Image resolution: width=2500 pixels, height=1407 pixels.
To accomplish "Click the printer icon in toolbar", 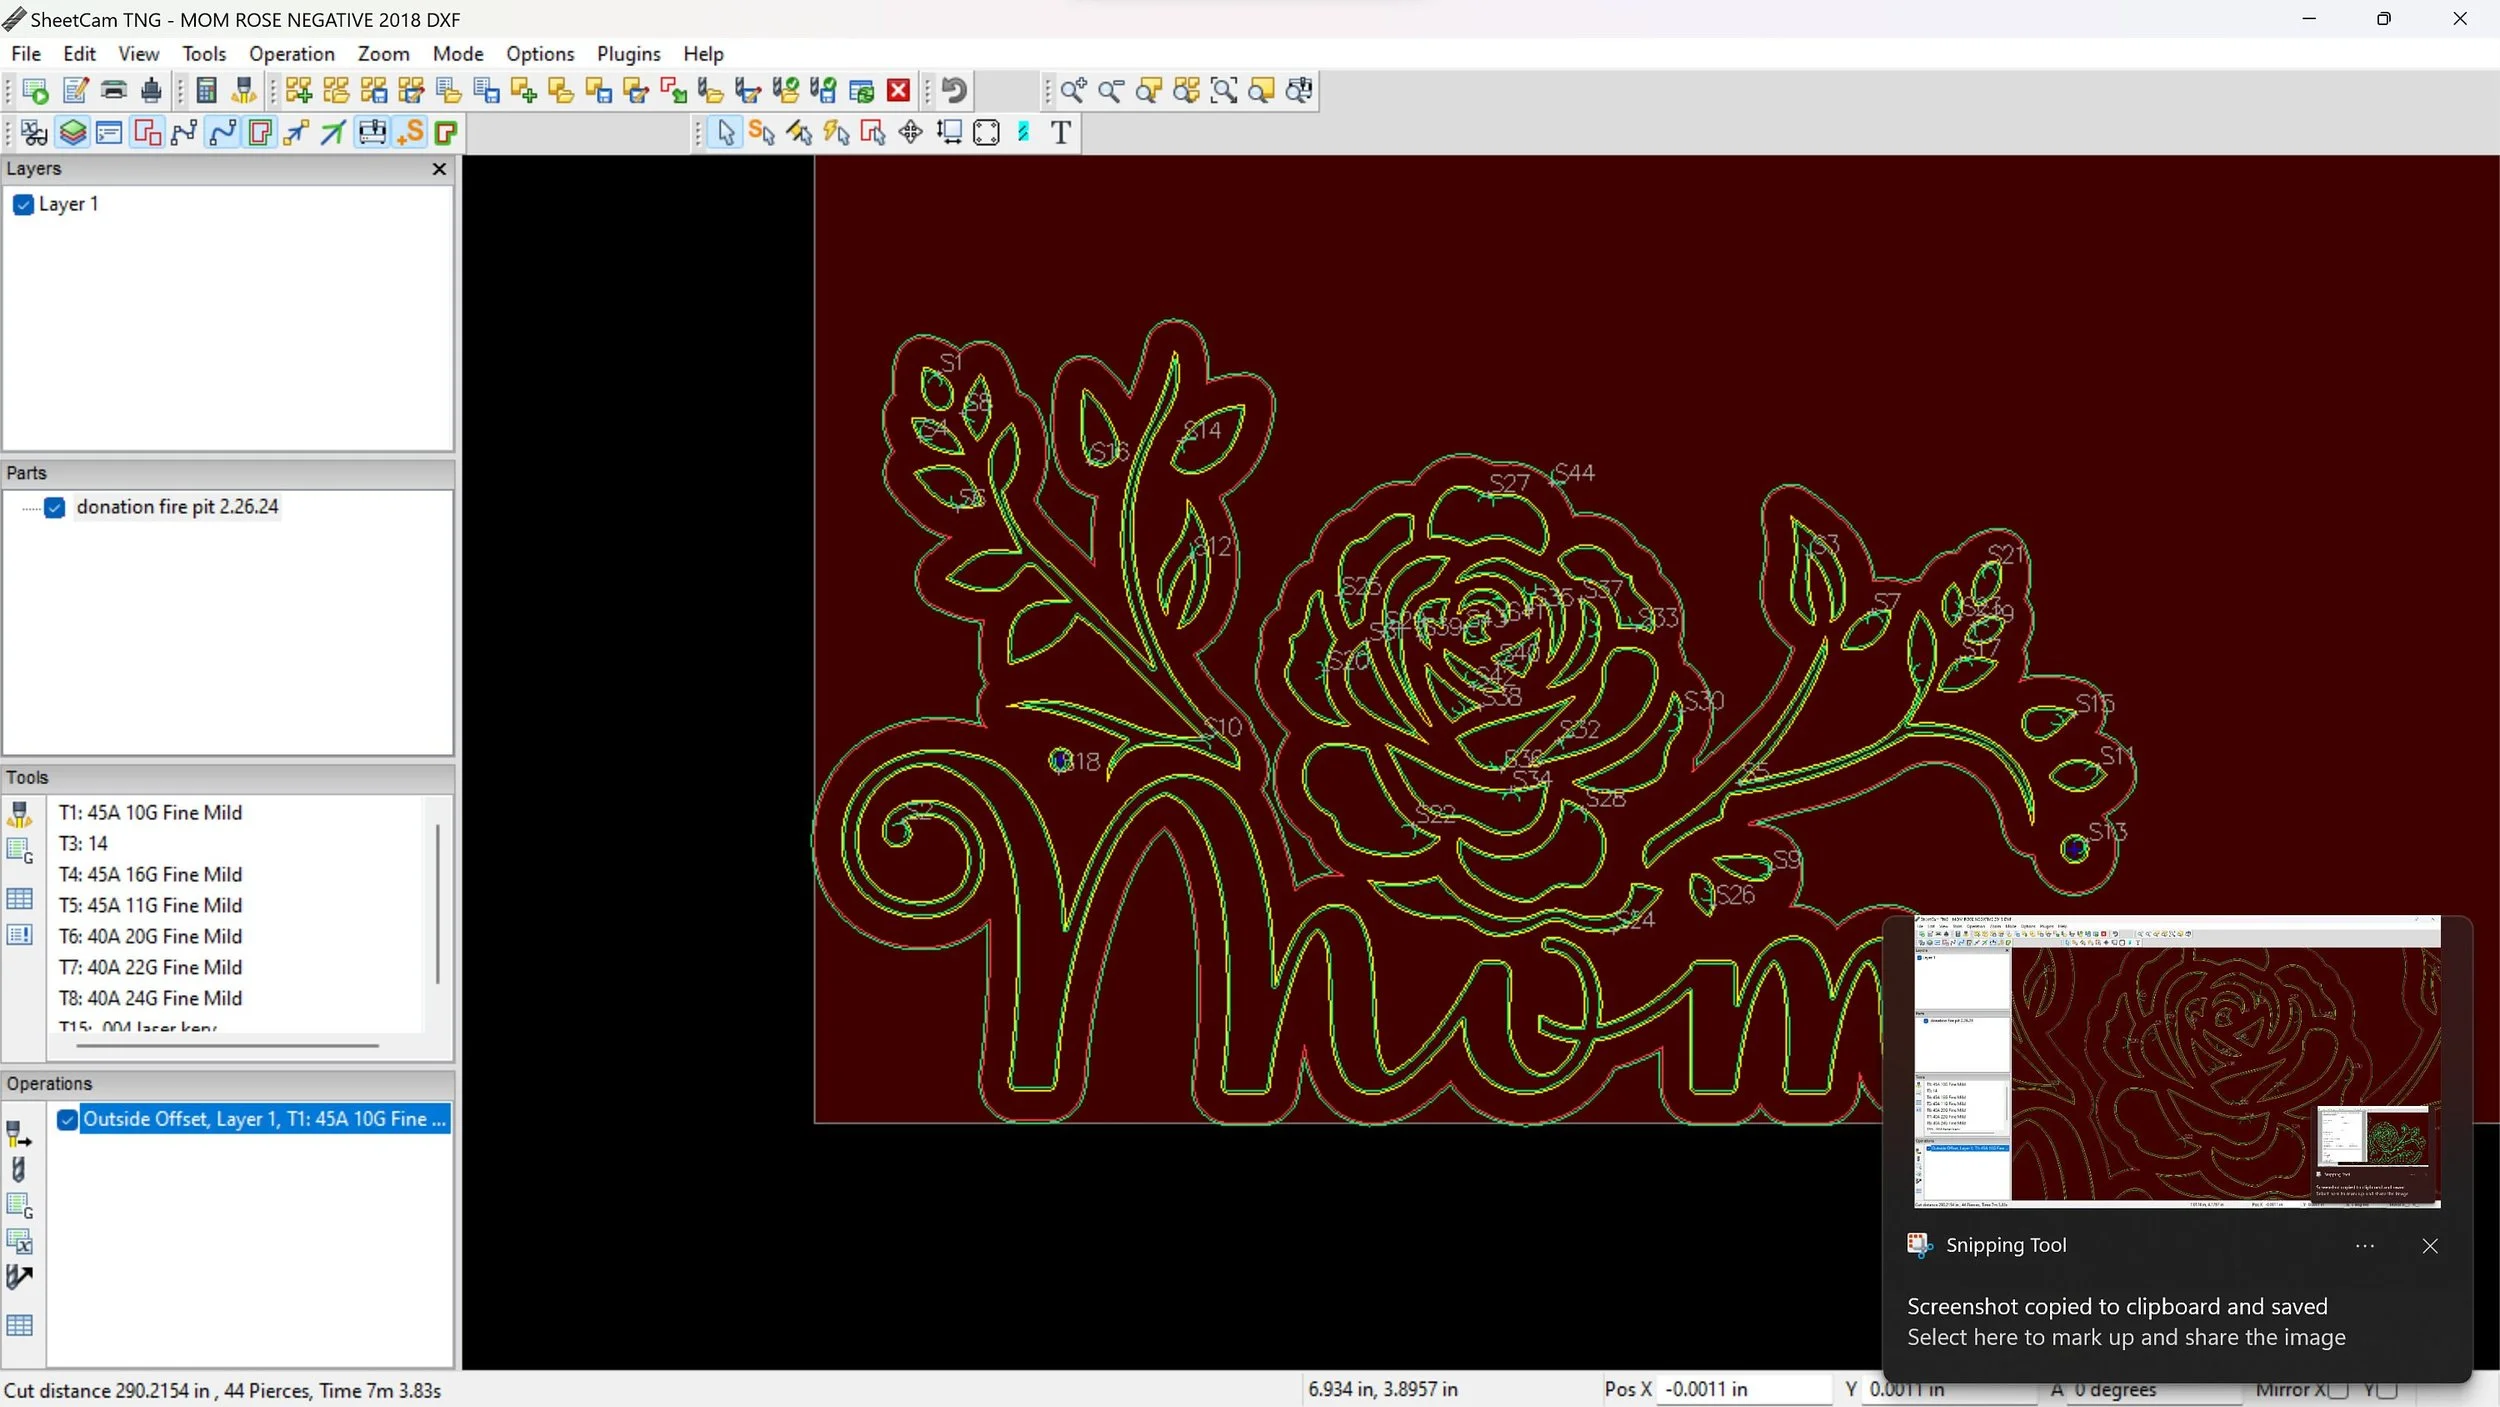I will click(113, 91).
